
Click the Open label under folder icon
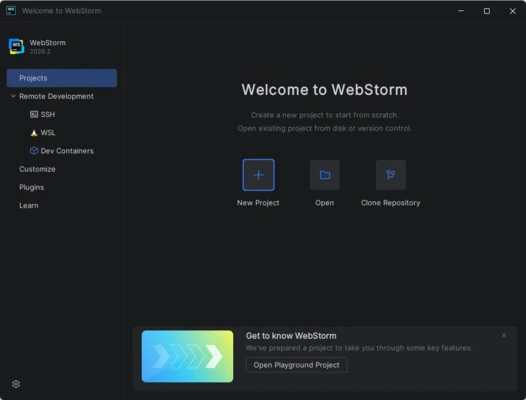click(x=324, y=203)
